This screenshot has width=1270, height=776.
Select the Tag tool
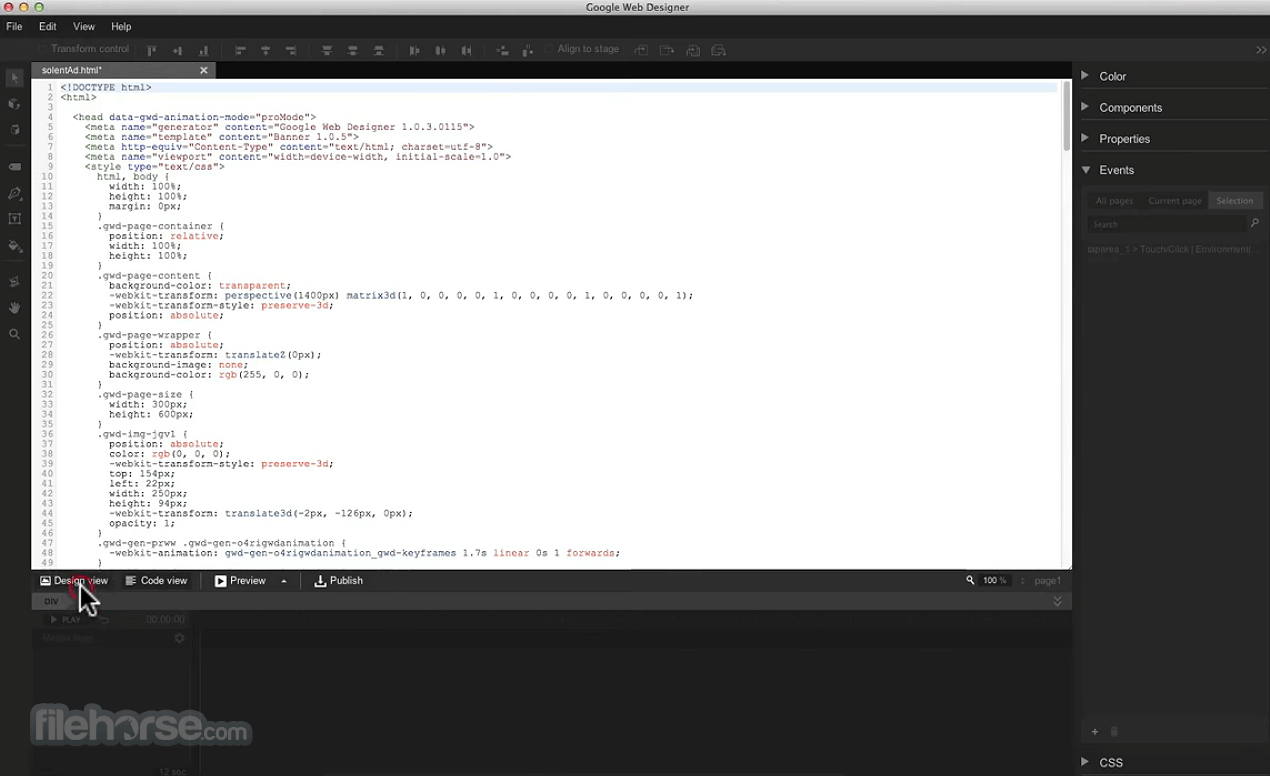pos(14,167)
